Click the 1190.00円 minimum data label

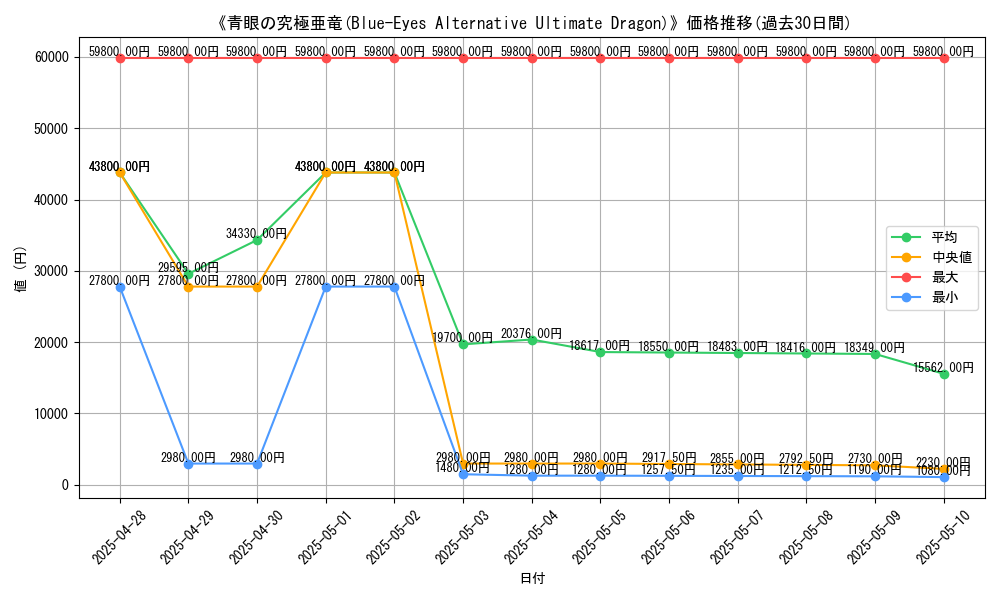click(x=874, y=470)
